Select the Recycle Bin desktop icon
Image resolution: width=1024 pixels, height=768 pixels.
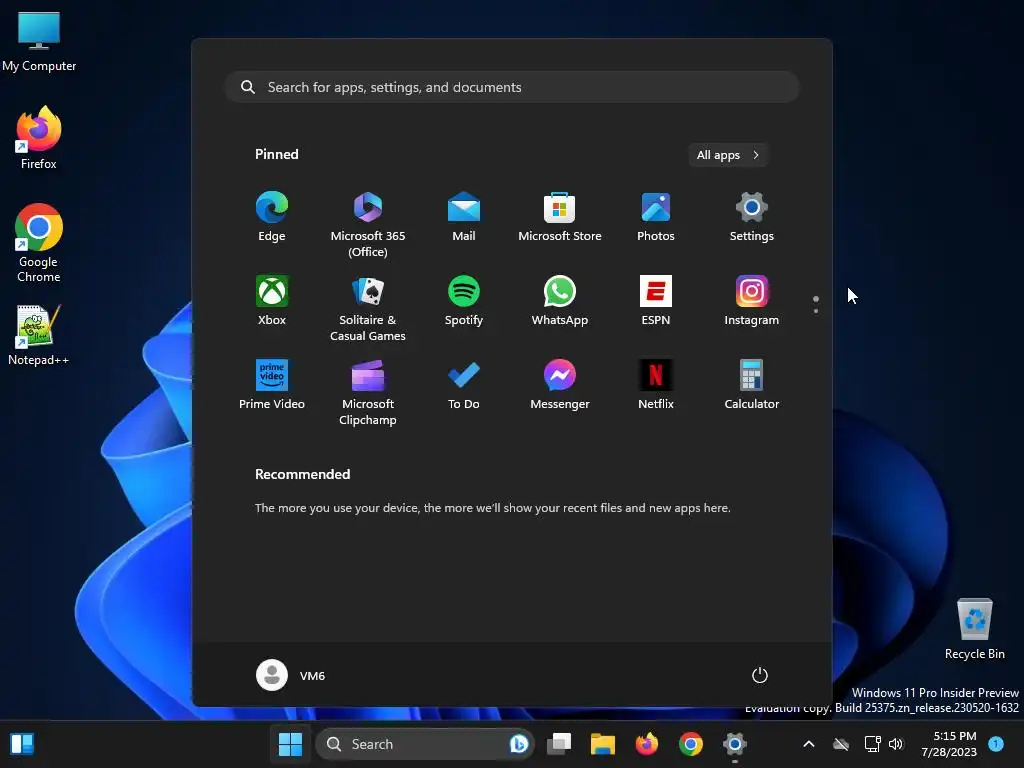click(x=974, y=629)
